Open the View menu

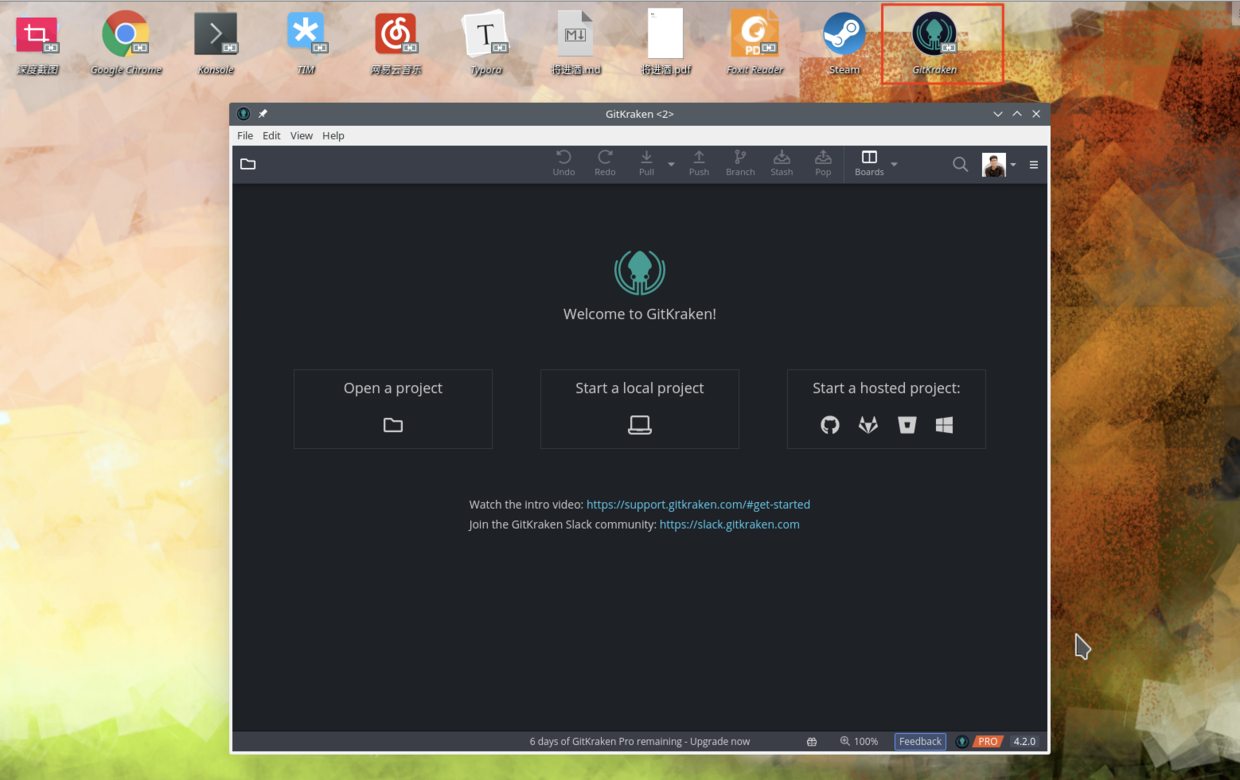[301, 136]
